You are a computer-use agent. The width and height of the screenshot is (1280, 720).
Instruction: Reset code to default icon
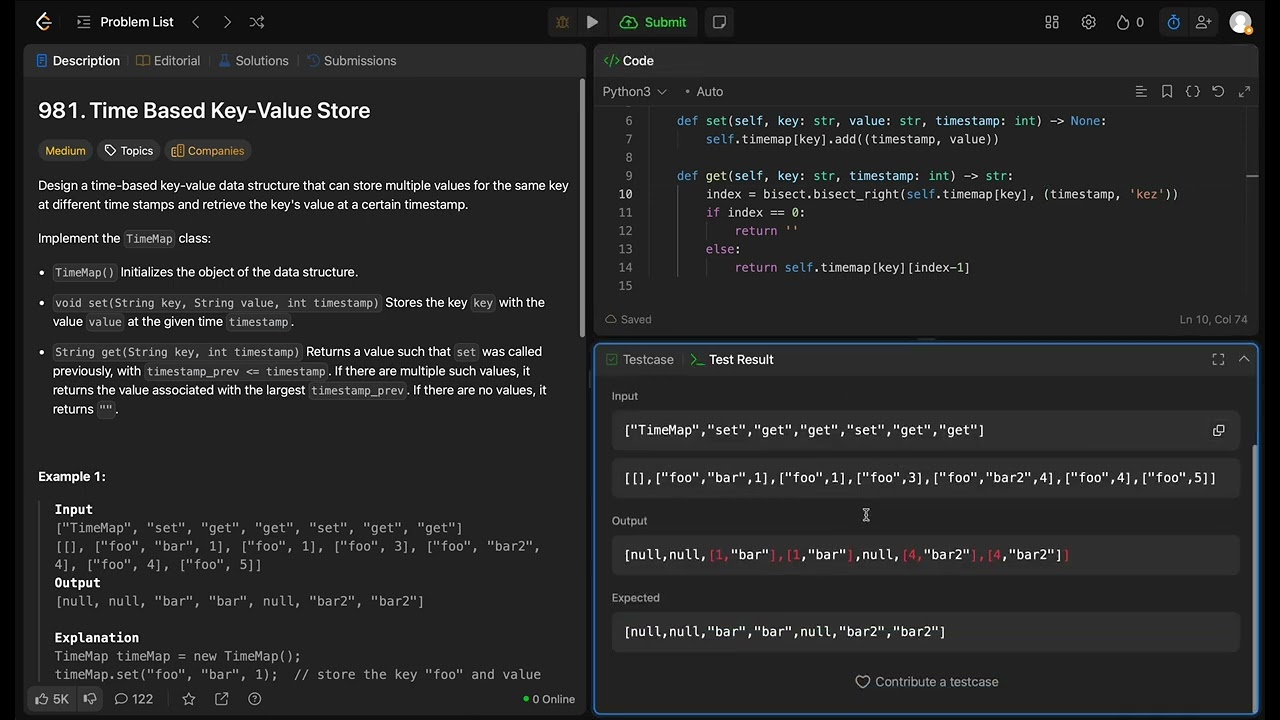pyautogui.click(x=1218, y=92)
